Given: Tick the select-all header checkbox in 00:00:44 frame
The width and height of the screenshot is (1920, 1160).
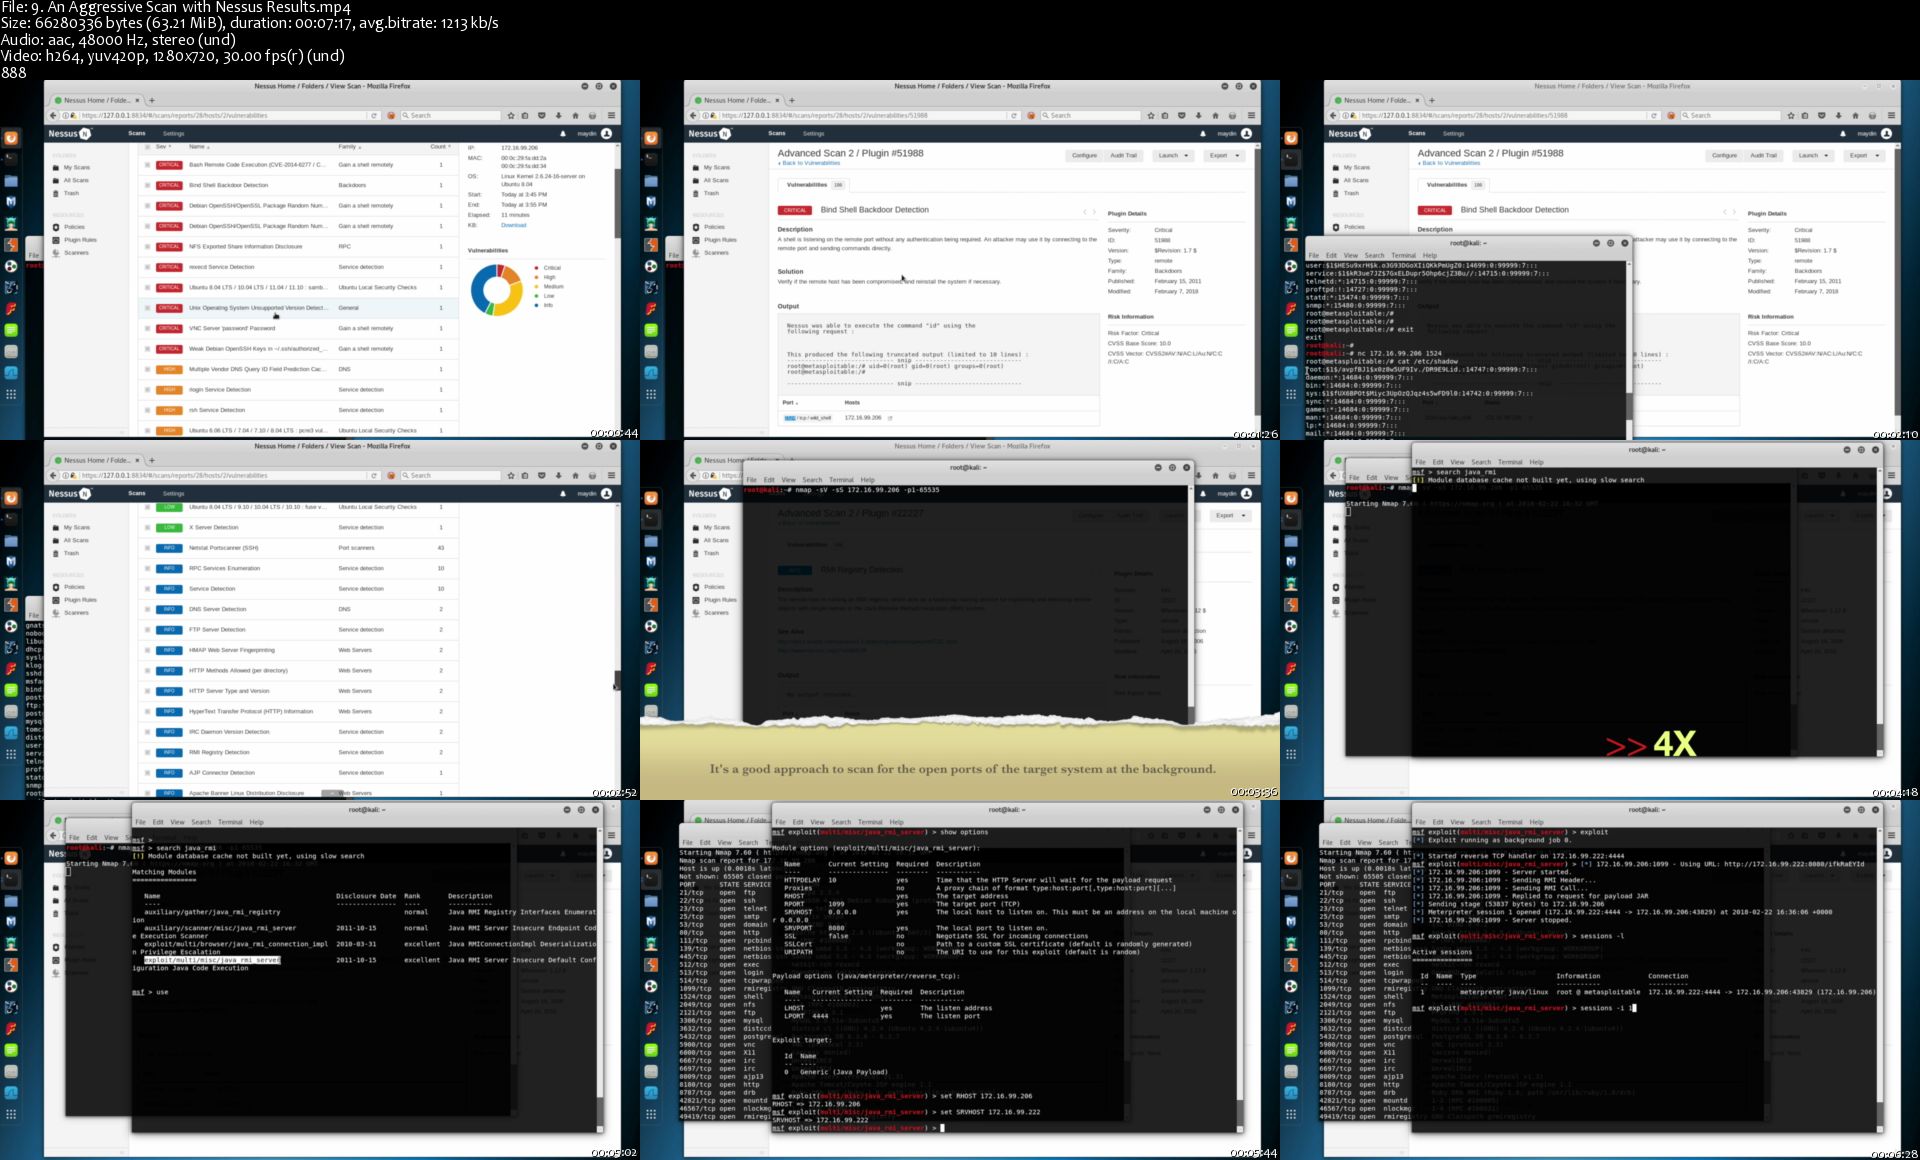Looking at the screenshot, I should (148, 147).
